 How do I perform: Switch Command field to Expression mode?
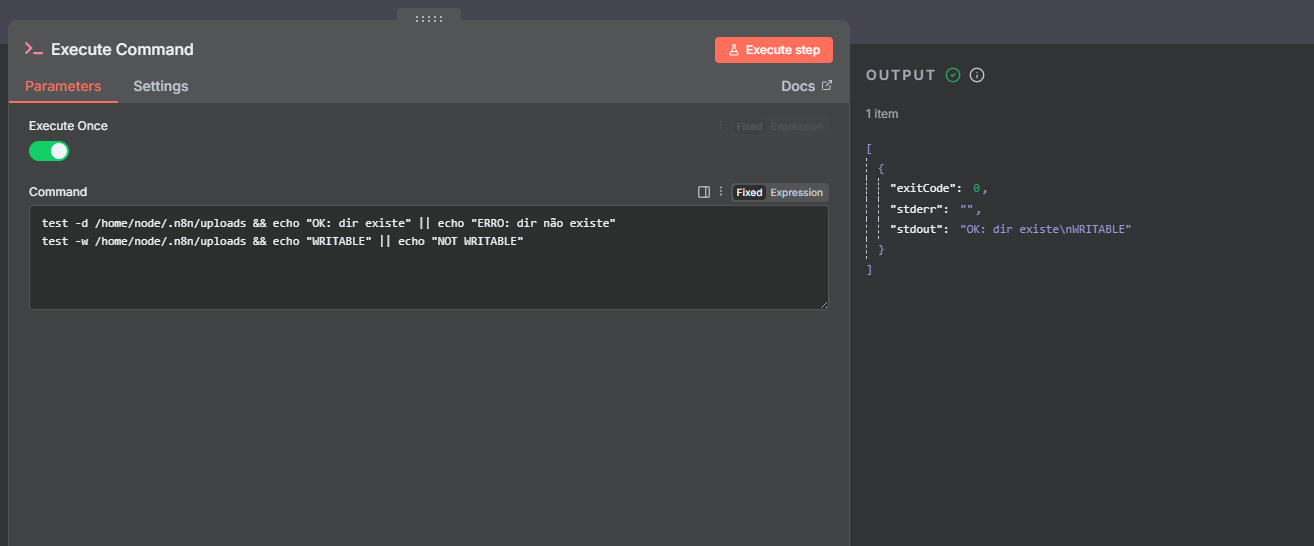[x=796, y=192]
